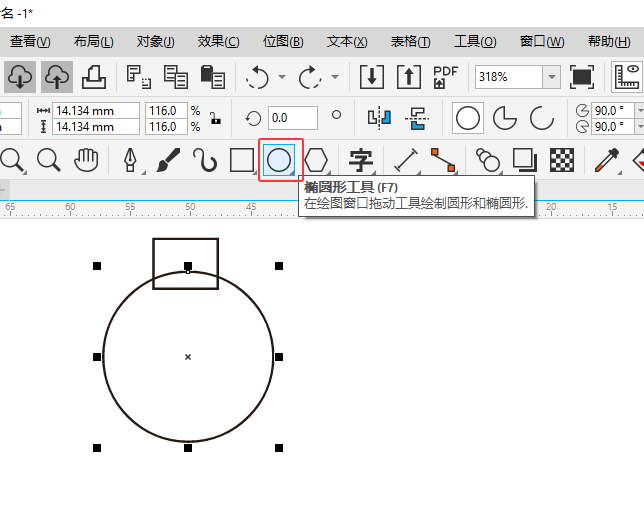The height and width of the screenshot is (531, 644).
Task: Select the Rectangle tool
Action: [242, 160]
